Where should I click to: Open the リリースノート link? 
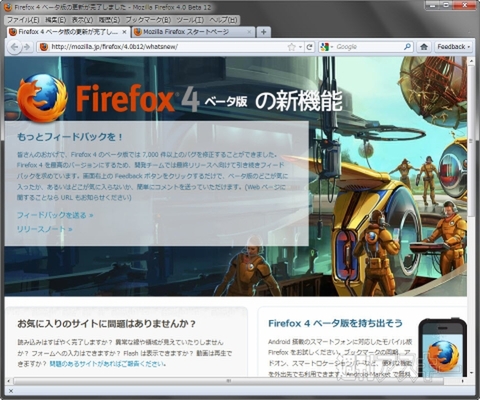pos(44,229)
